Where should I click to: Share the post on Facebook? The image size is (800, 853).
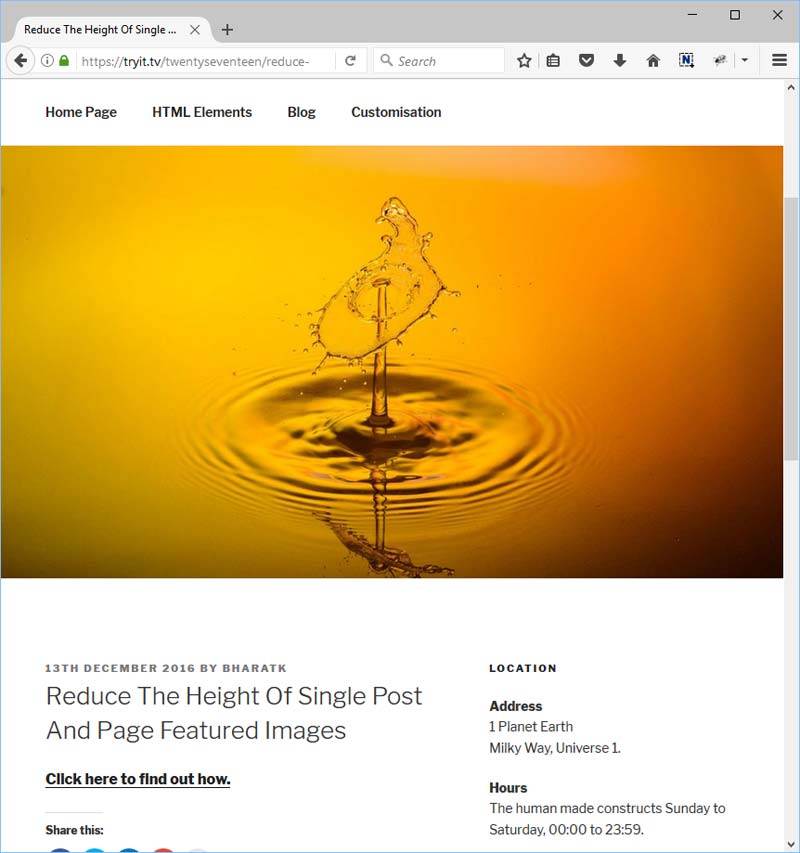(x=60, y=850)
